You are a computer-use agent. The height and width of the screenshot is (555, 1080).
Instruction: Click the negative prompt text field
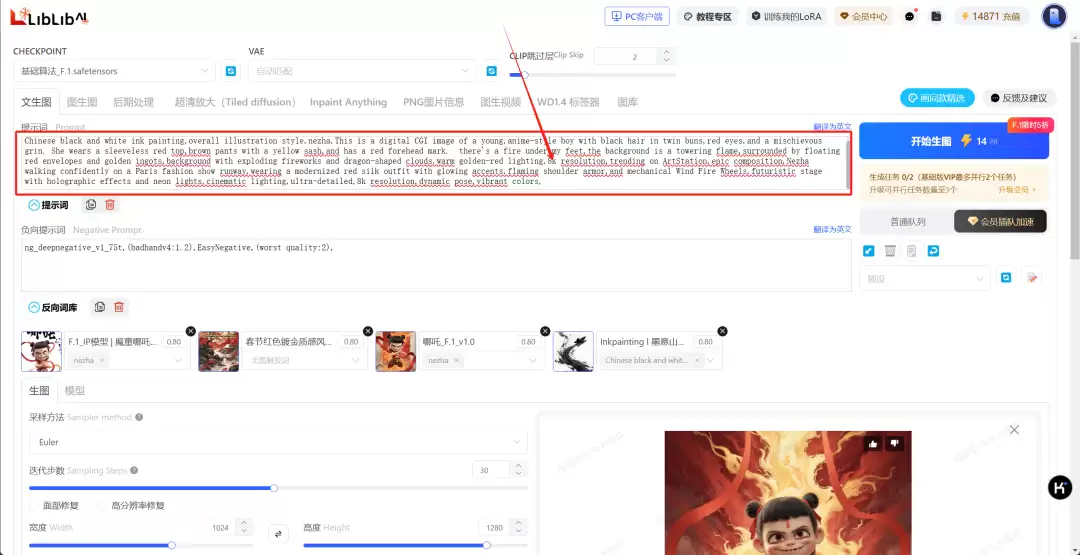tap(437, 265)
